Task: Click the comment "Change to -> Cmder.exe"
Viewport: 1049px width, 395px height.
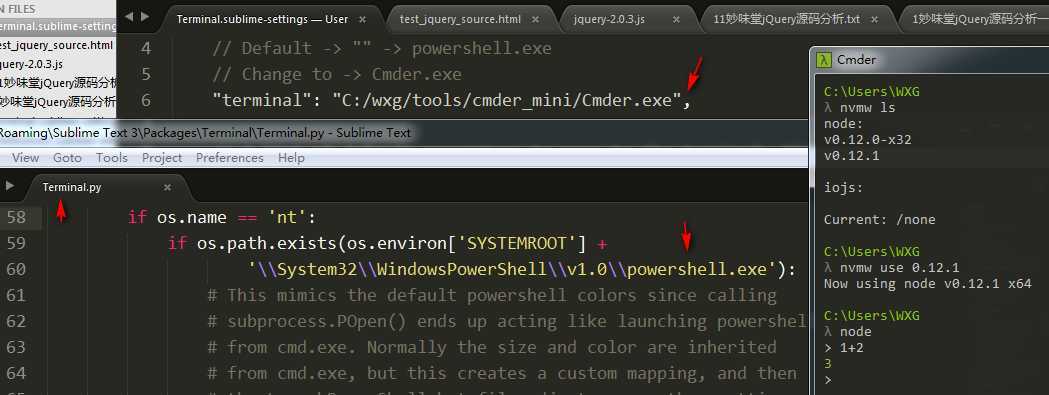Action: [x=337, y=74]
